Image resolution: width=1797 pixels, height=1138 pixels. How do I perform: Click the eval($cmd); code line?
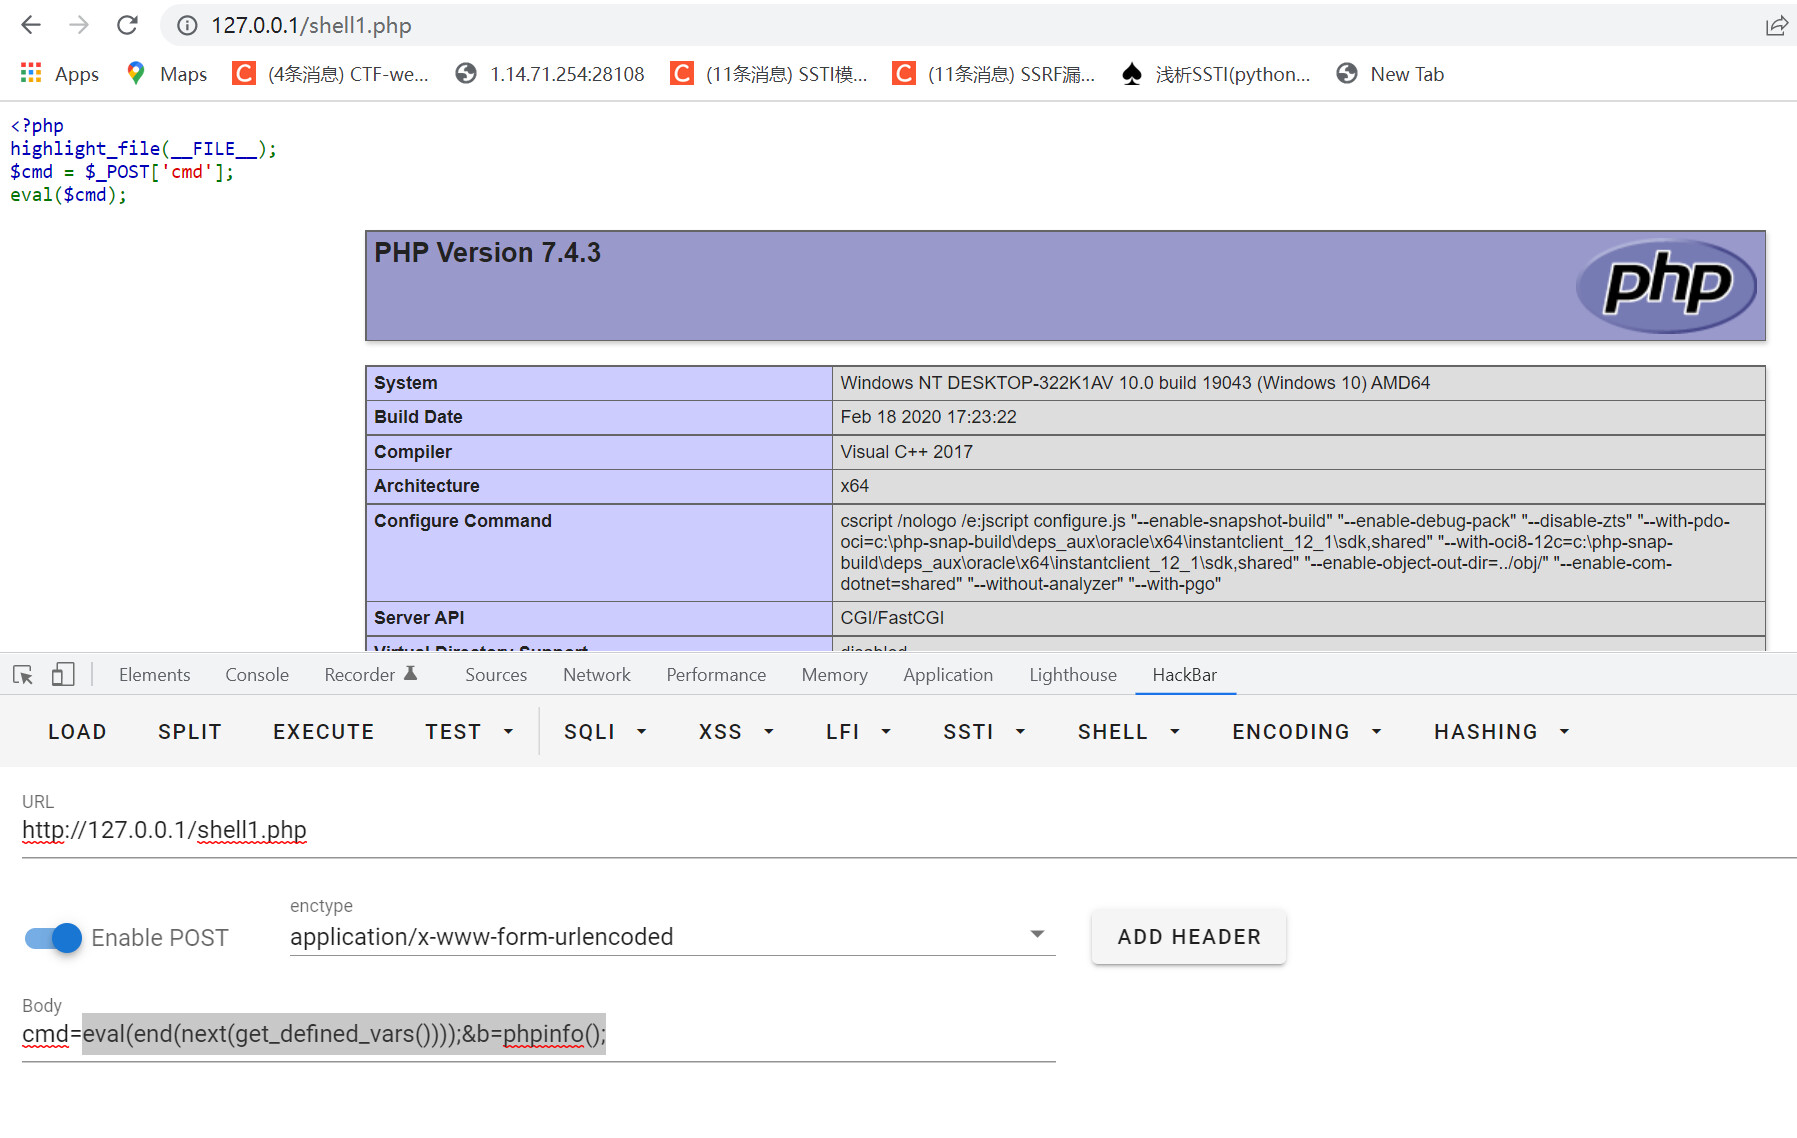69,195
